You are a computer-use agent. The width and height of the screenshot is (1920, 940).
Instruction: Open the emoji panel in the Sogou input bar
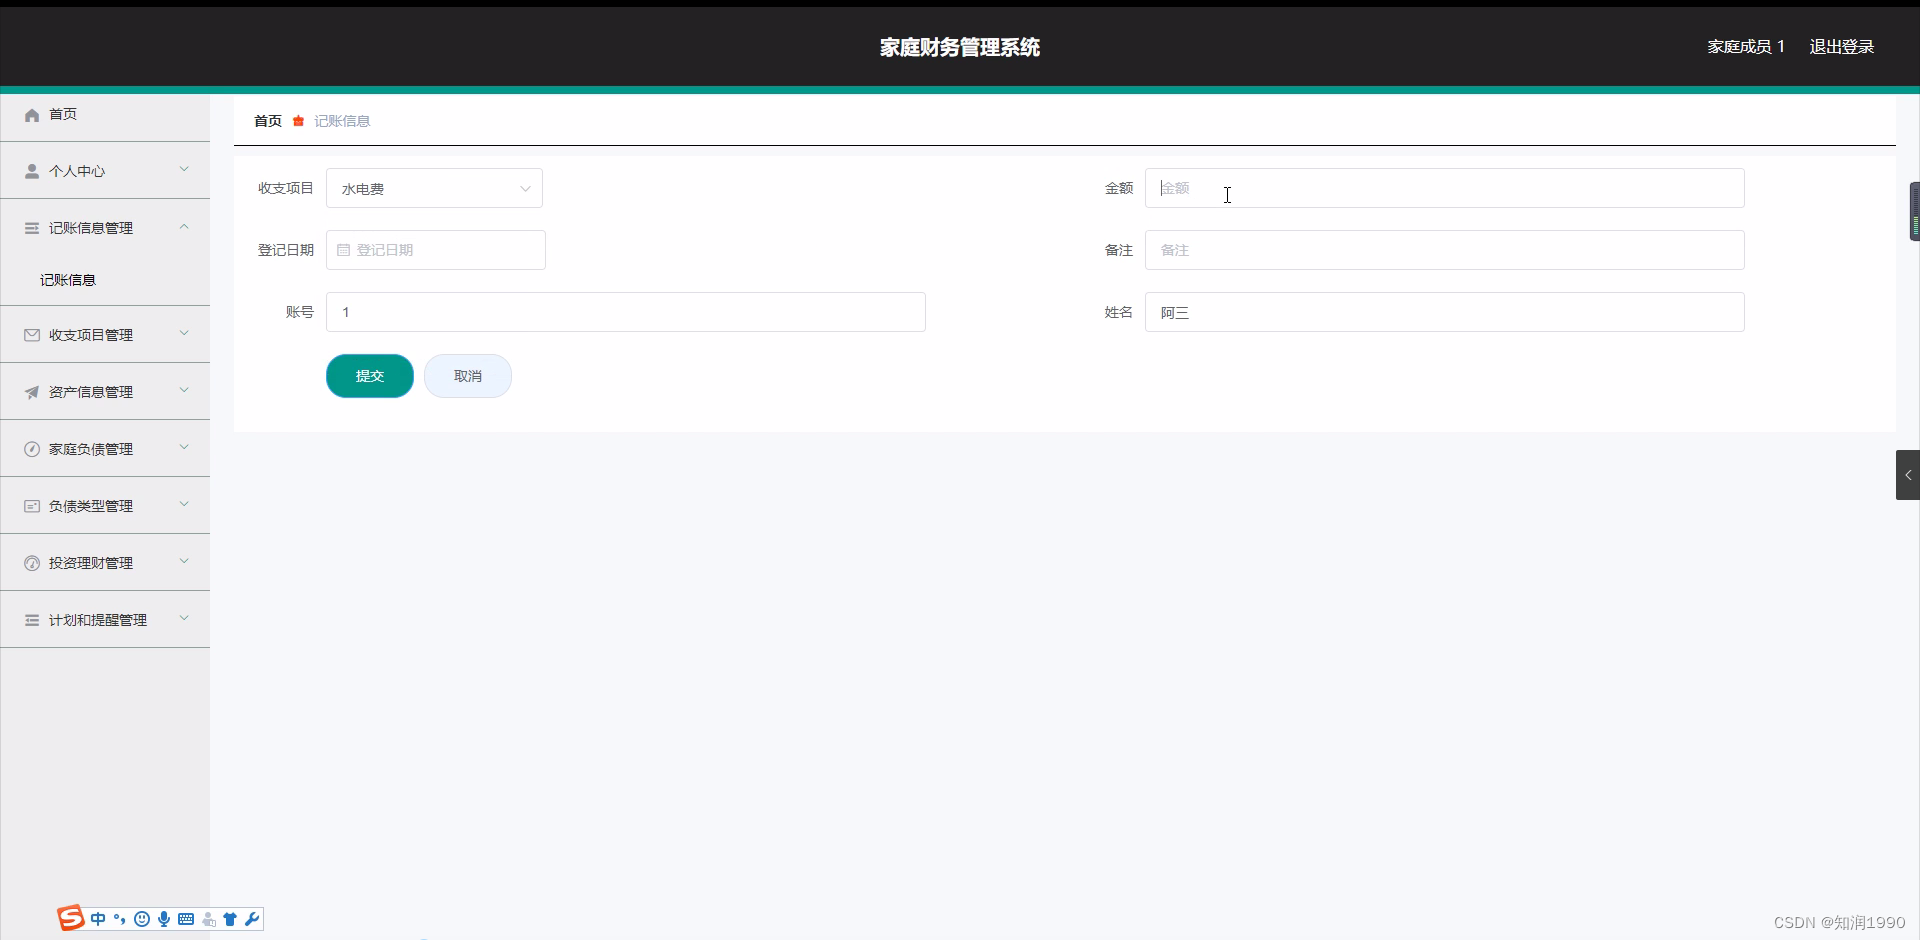coord(142,919)
